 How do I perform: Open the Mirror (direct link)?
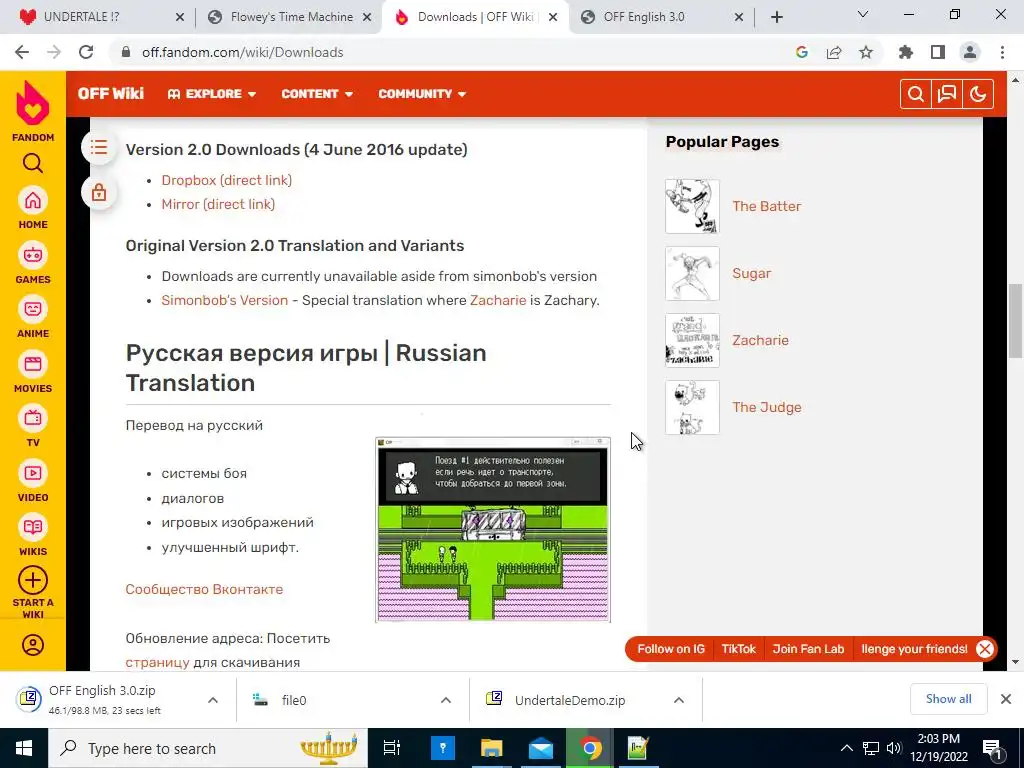click(x=218, y=204)
